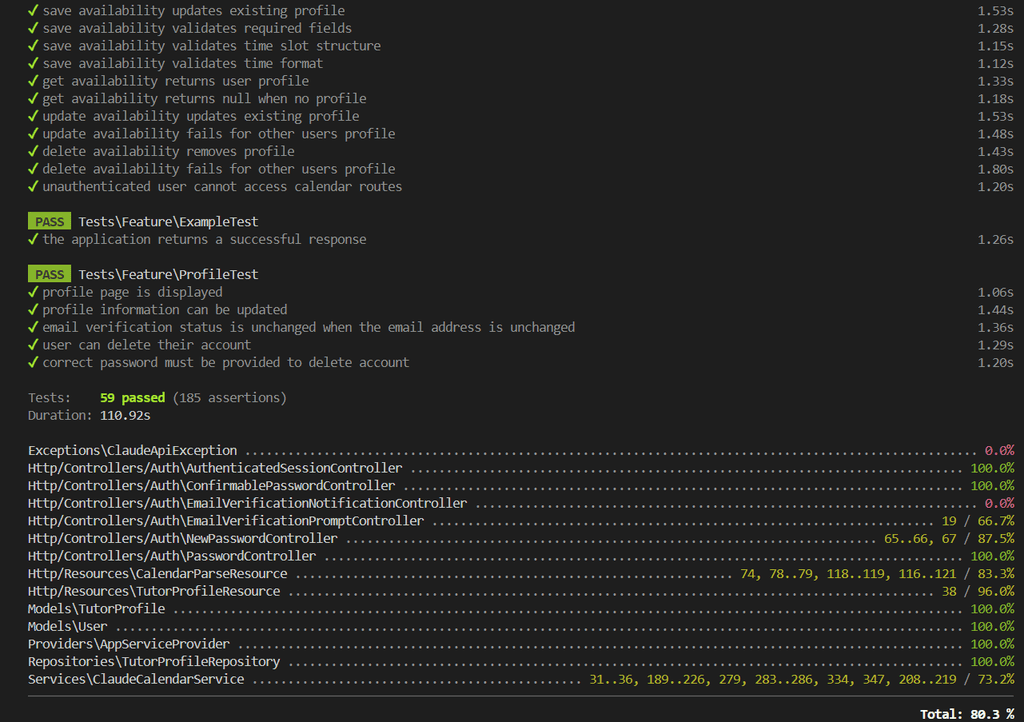Click the PASS badge beside Tests\Feature\ProfileTest
This screenshot has width=1024, height=722.
point(49,275)
